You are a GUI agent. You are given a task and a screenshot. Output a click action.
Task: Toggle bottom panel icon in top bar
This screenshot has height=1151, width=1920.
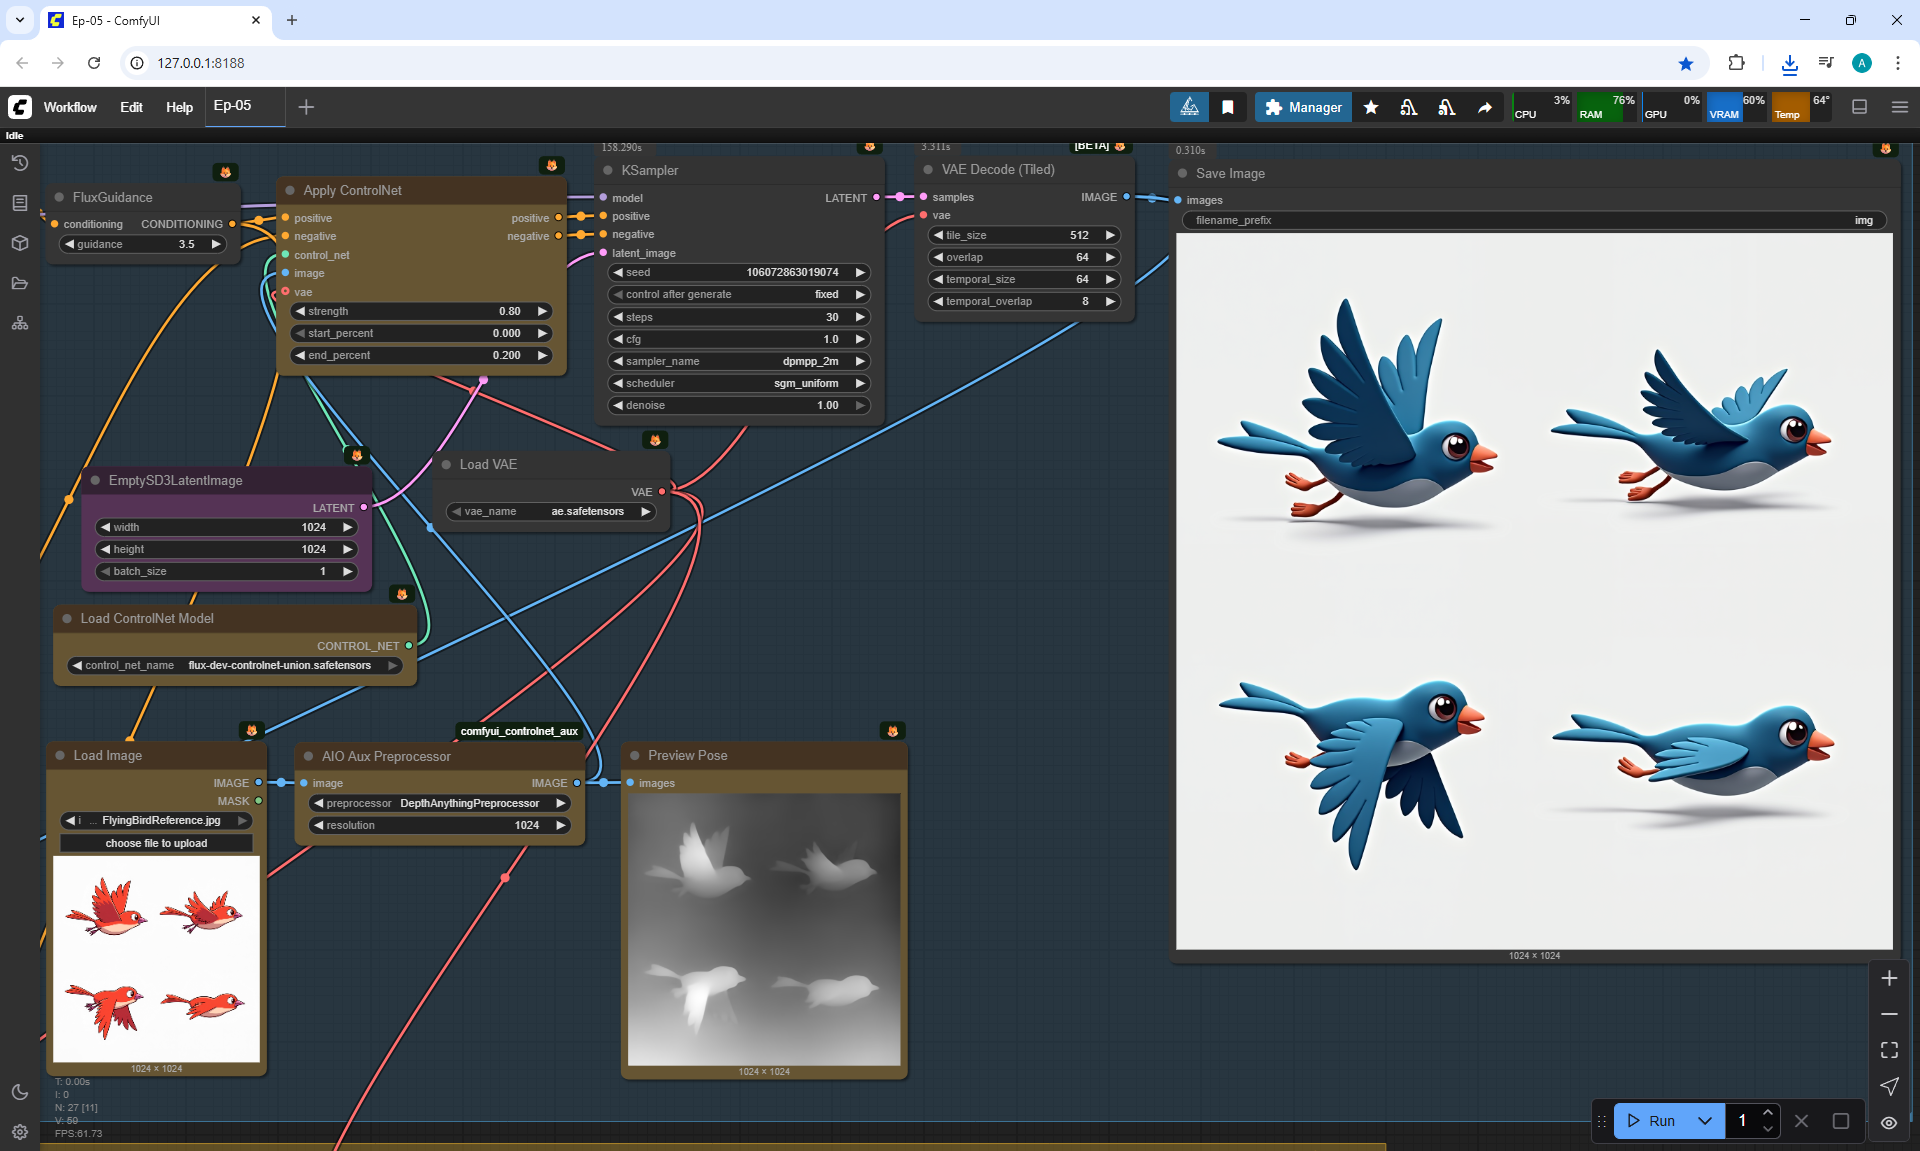coord(1859,107)
